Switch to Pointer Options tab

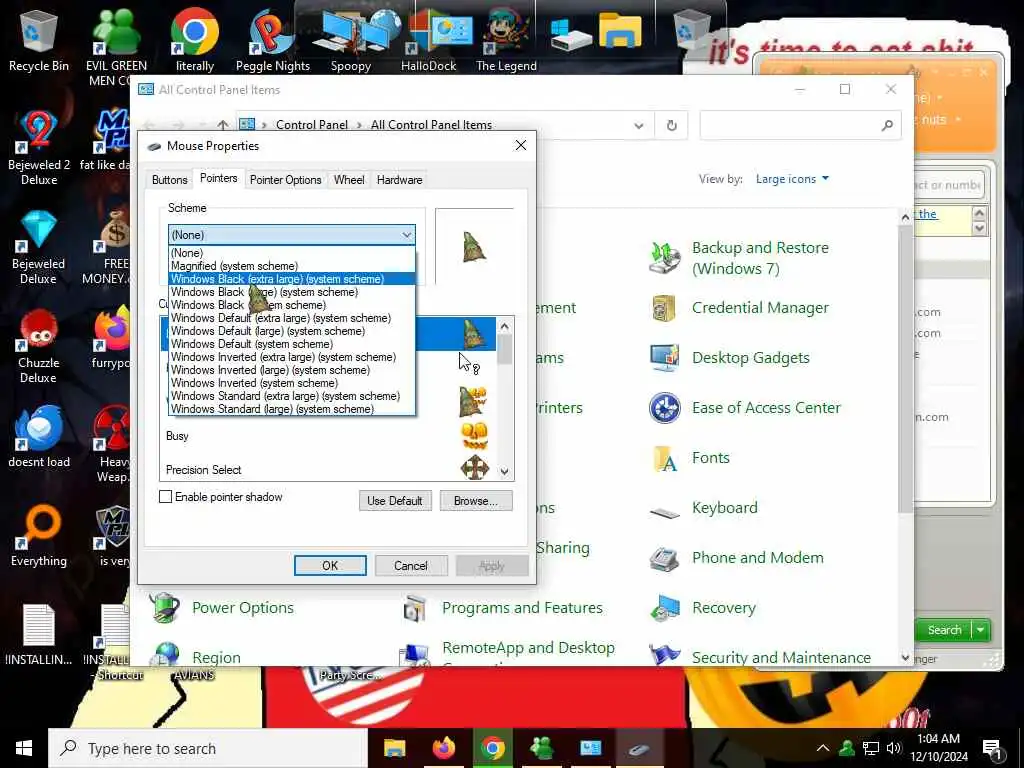tap(285, 180)
